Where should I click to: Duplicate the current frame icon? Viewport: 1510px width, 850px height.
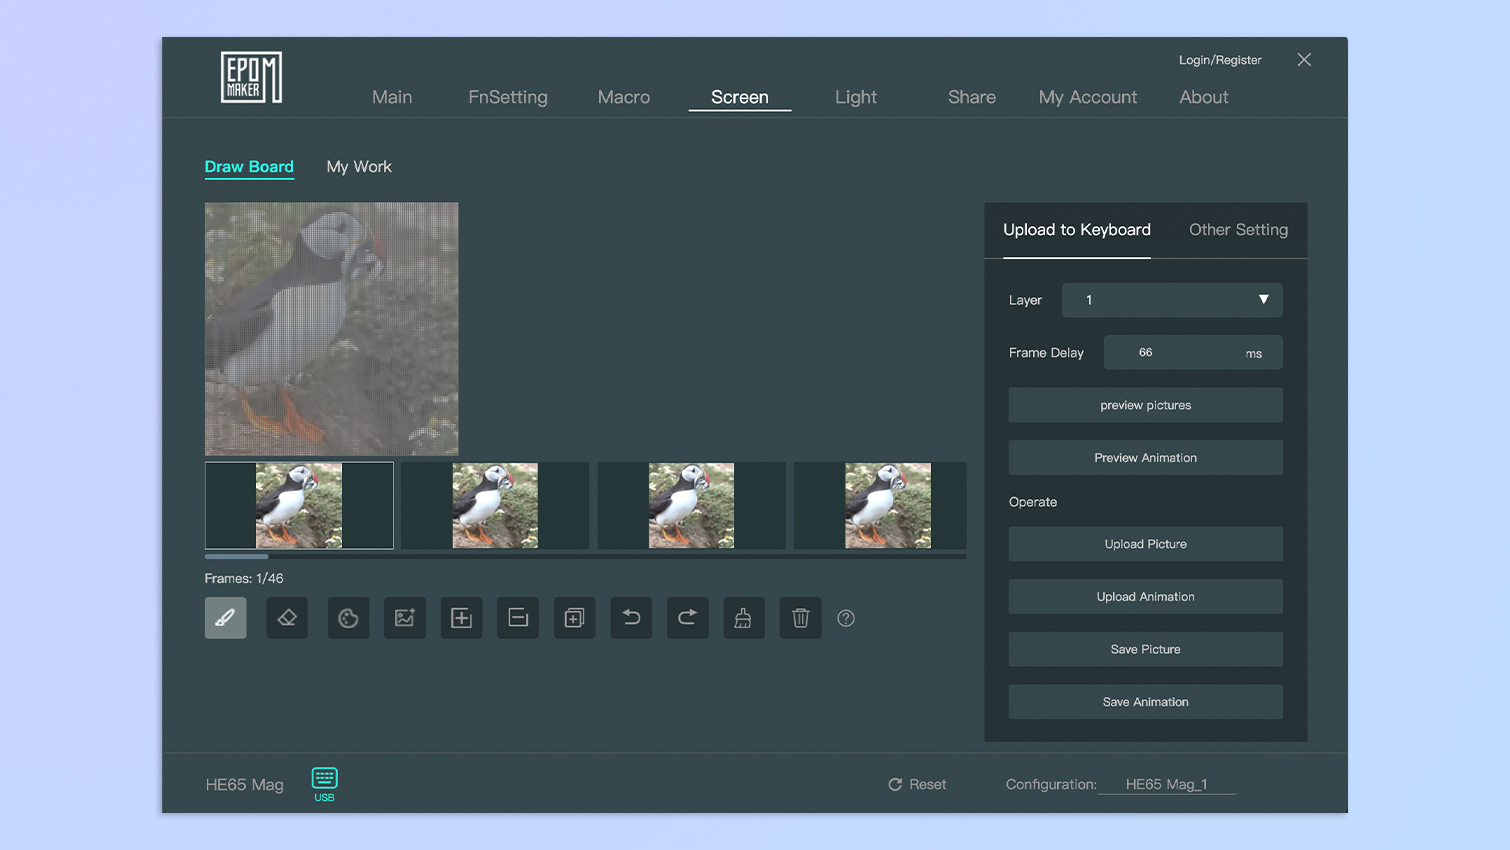point(574,618)
